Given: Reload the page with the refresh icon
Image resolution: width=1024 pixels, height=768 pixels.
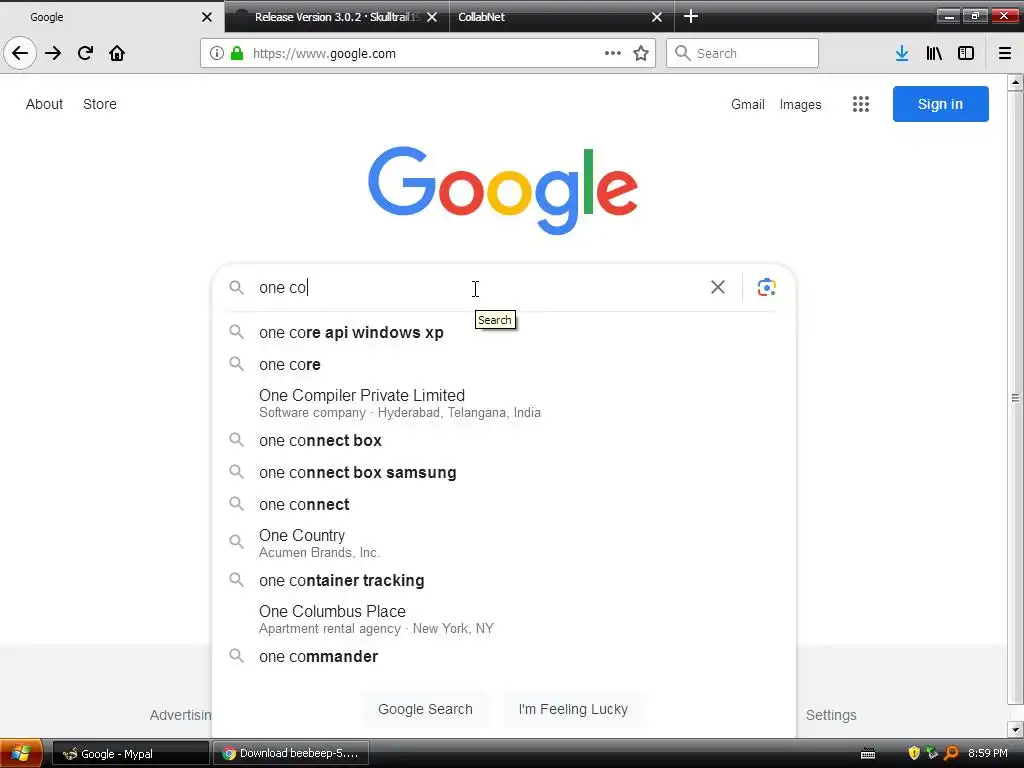Looking at the screenshot, I should (85, 54).
